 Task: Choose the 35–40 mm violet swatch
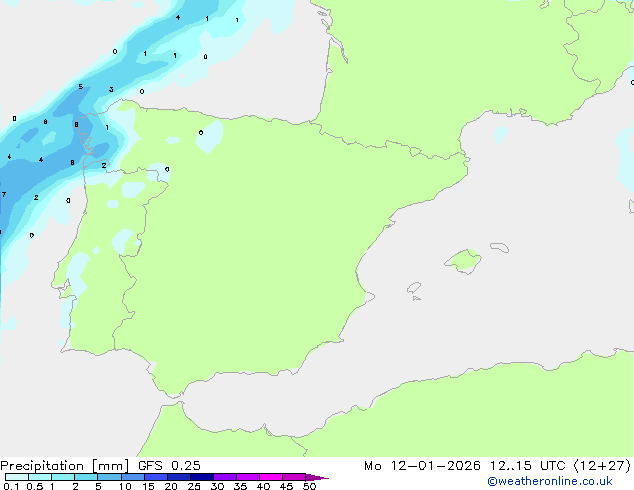click(x=248, y=477)
